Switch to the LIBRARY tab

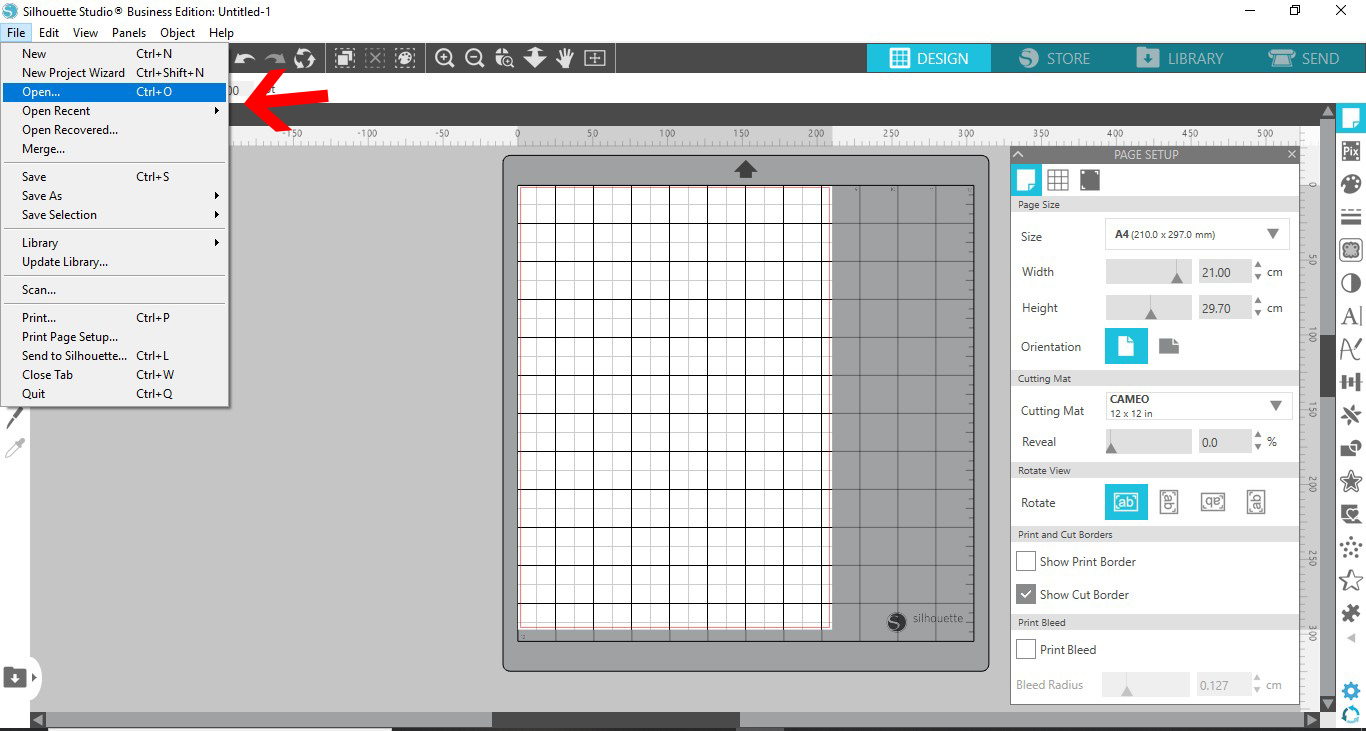(1179, 58)
